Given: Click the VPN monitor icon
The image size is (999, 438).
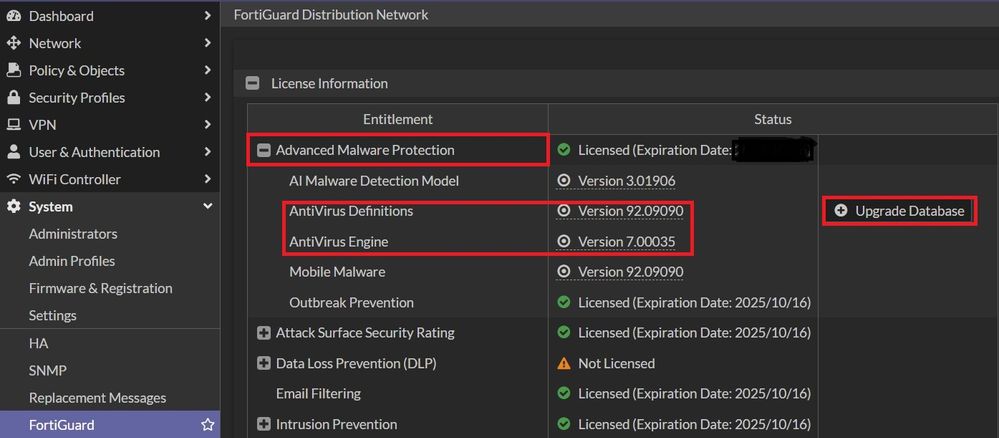Looking at the screenshot, I should tap(13, 125).
